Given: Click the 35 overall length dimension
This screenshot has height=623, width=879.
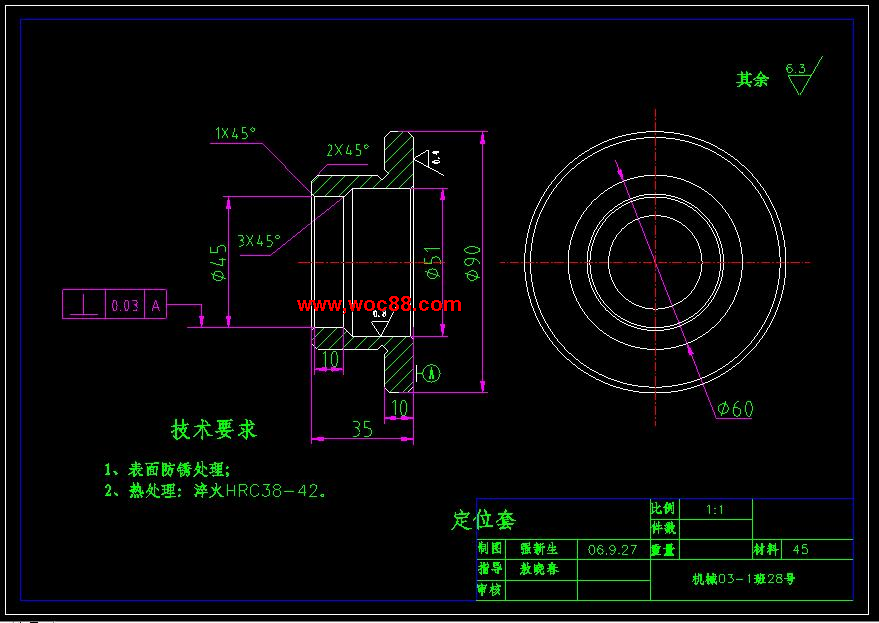Looking at the screenshot, I should 362,429.
